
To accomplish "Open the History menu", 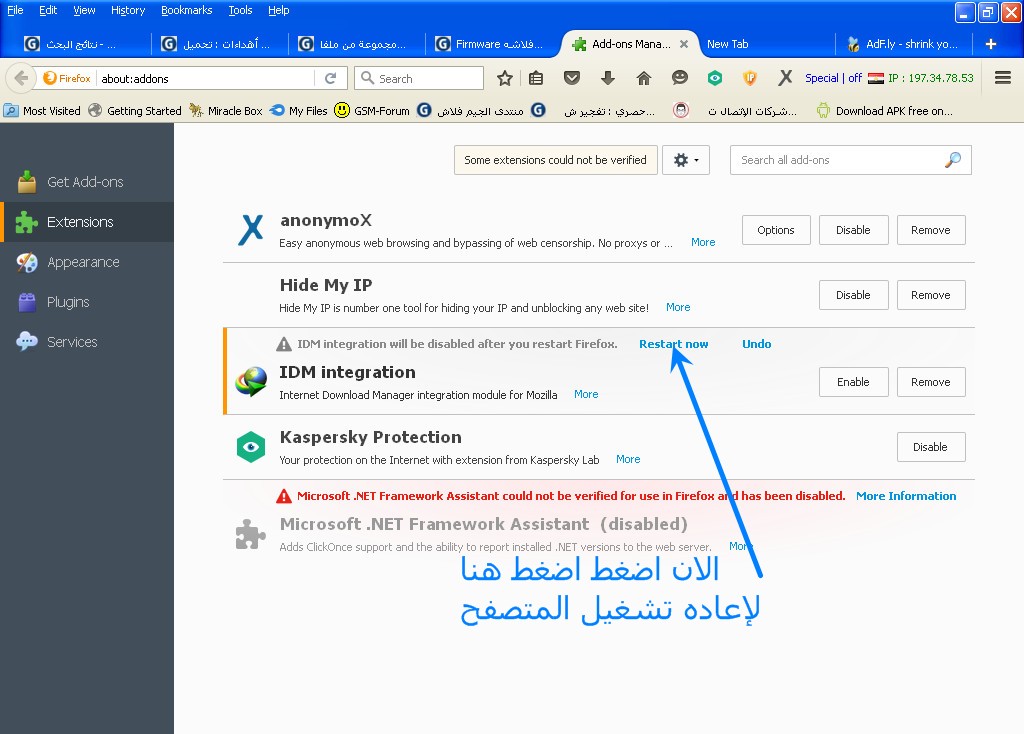I will click(x=127, y=10).
